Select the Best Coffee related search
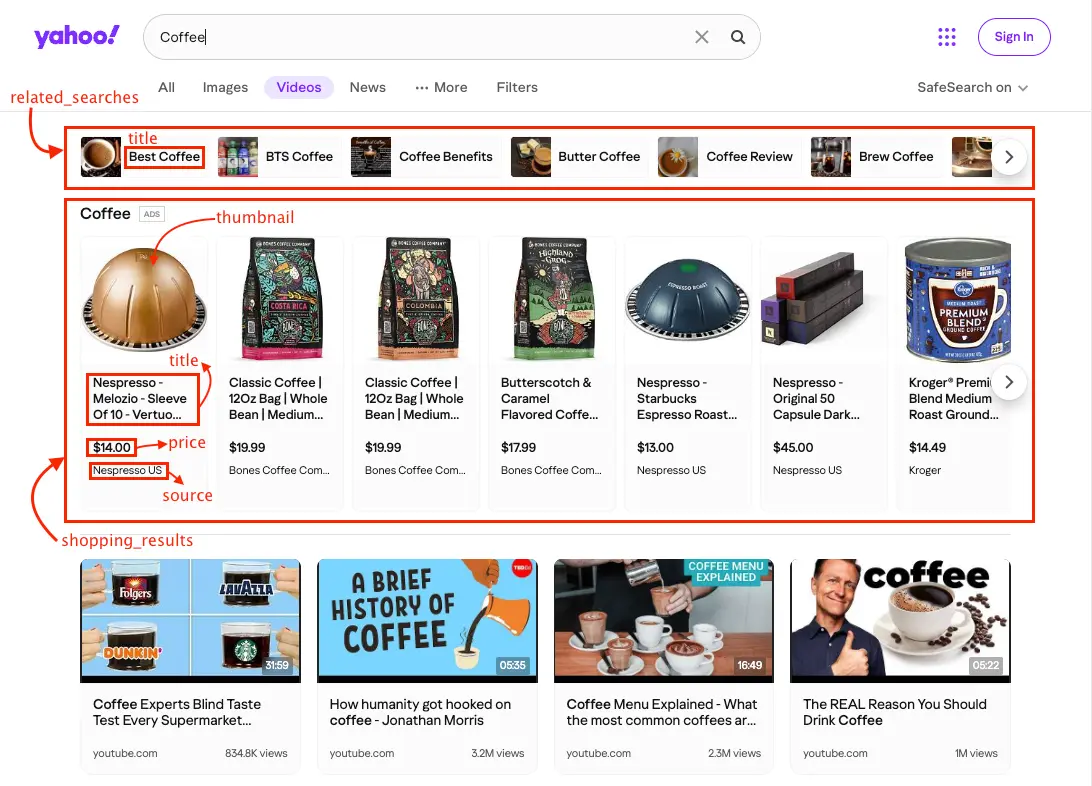 164,157
